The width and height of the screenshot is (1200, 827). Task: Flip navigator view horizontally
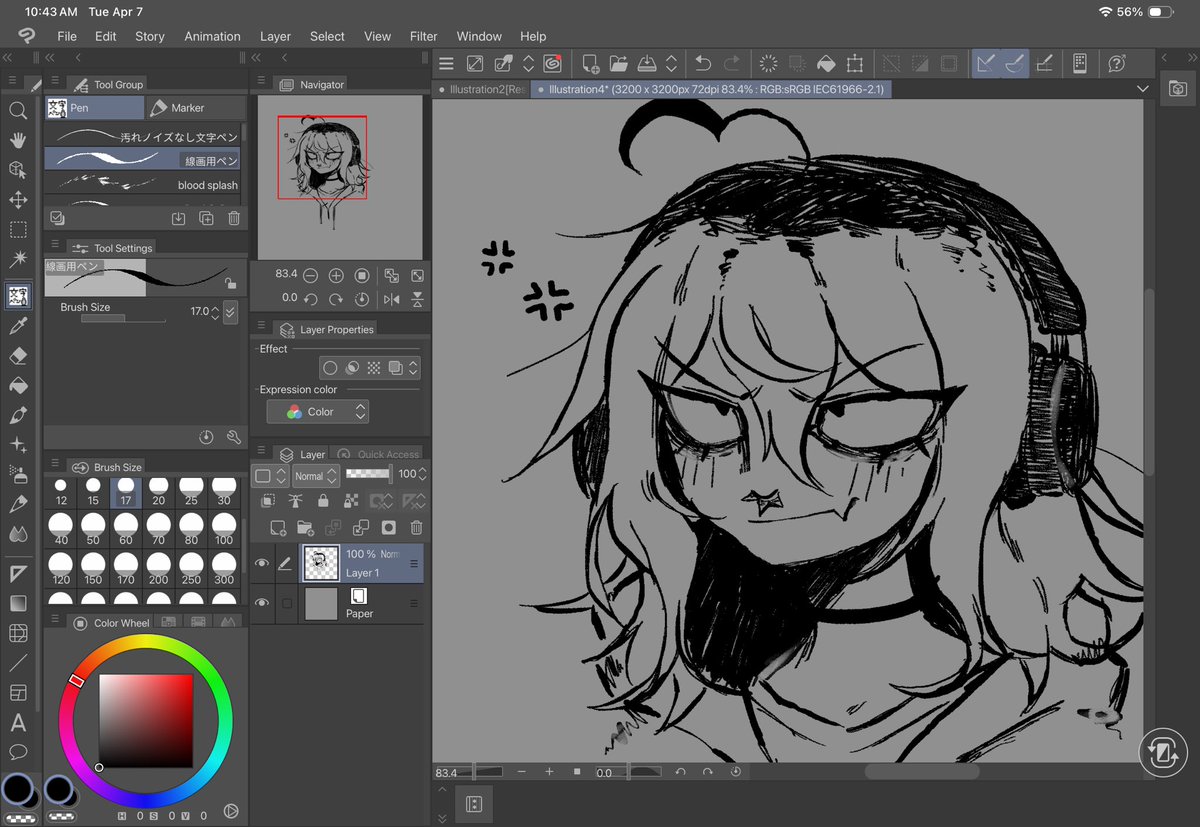[391, 298]
